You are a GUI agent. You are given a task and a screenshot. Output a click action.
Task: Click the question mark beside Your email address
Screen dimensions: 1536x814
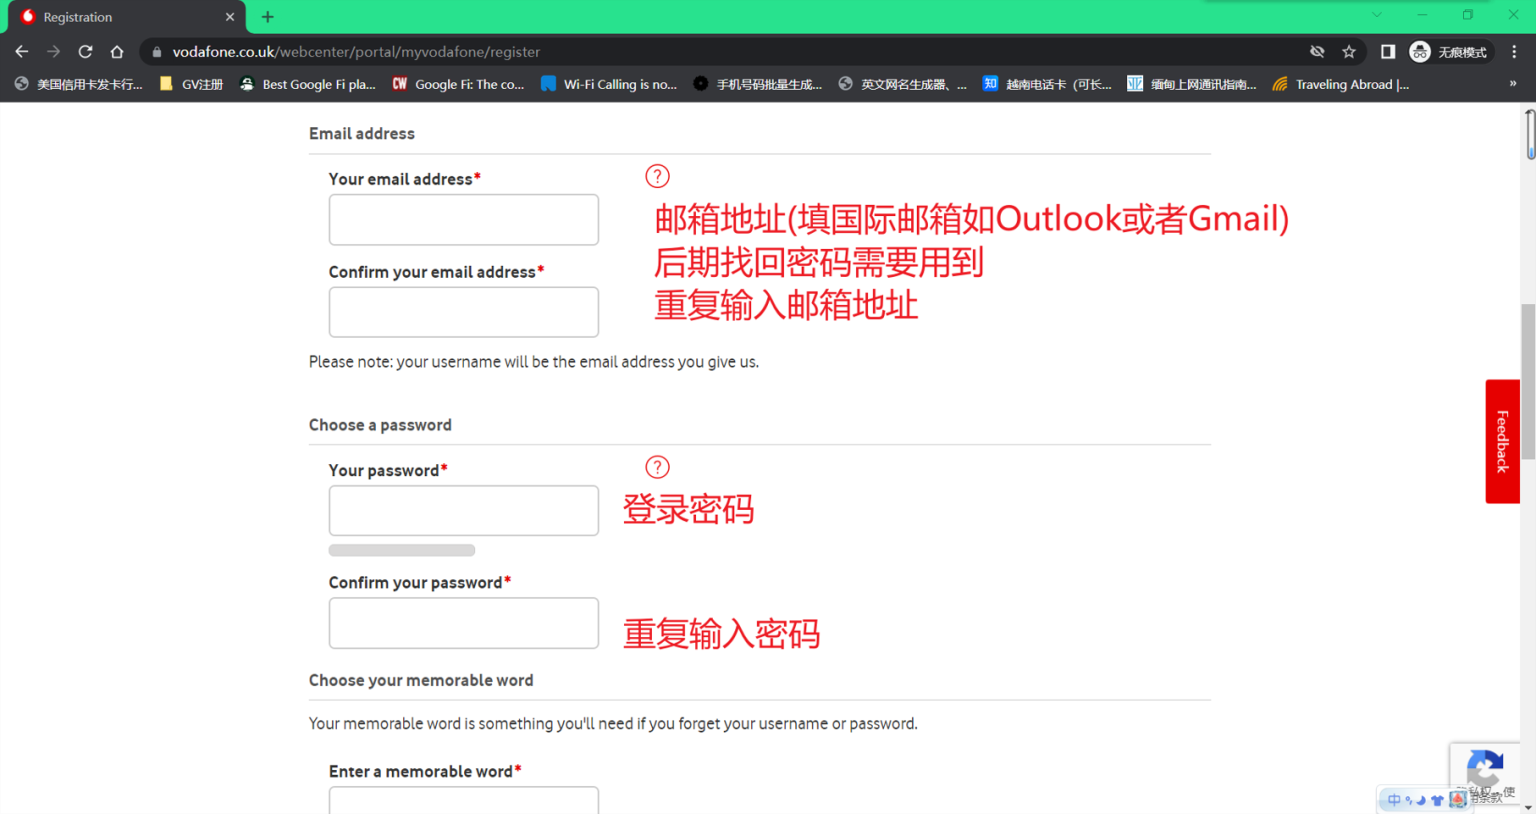pos(657,176)
